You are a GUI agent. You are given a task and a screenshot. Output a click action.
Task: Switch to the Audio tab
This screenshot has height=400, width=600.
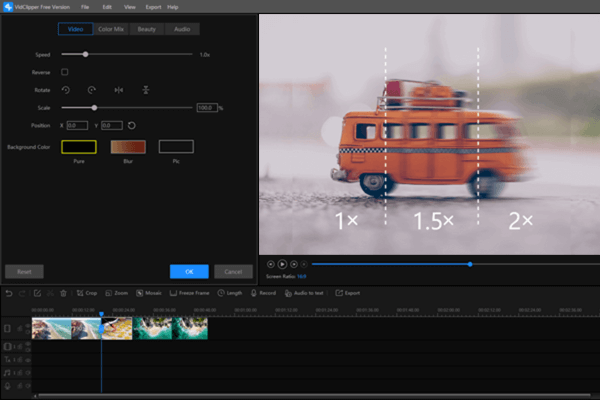coord(182,29)
